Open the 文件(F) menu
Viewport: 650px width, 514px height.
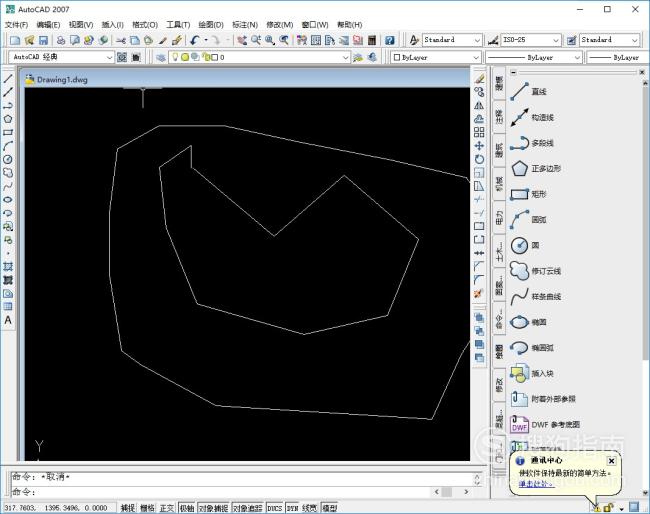point(17,25)
